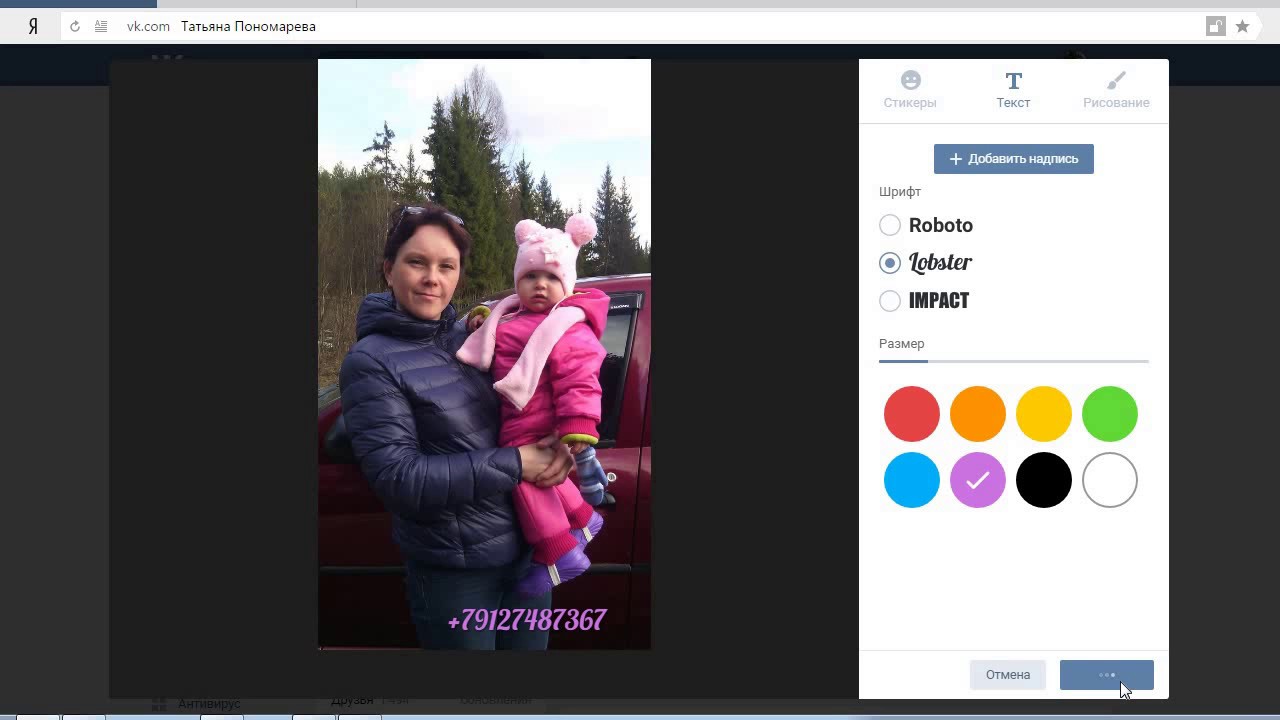The image size is (1280, 720).
Task: Pick the Impact font radio button
Action: (x=890, y=301)
